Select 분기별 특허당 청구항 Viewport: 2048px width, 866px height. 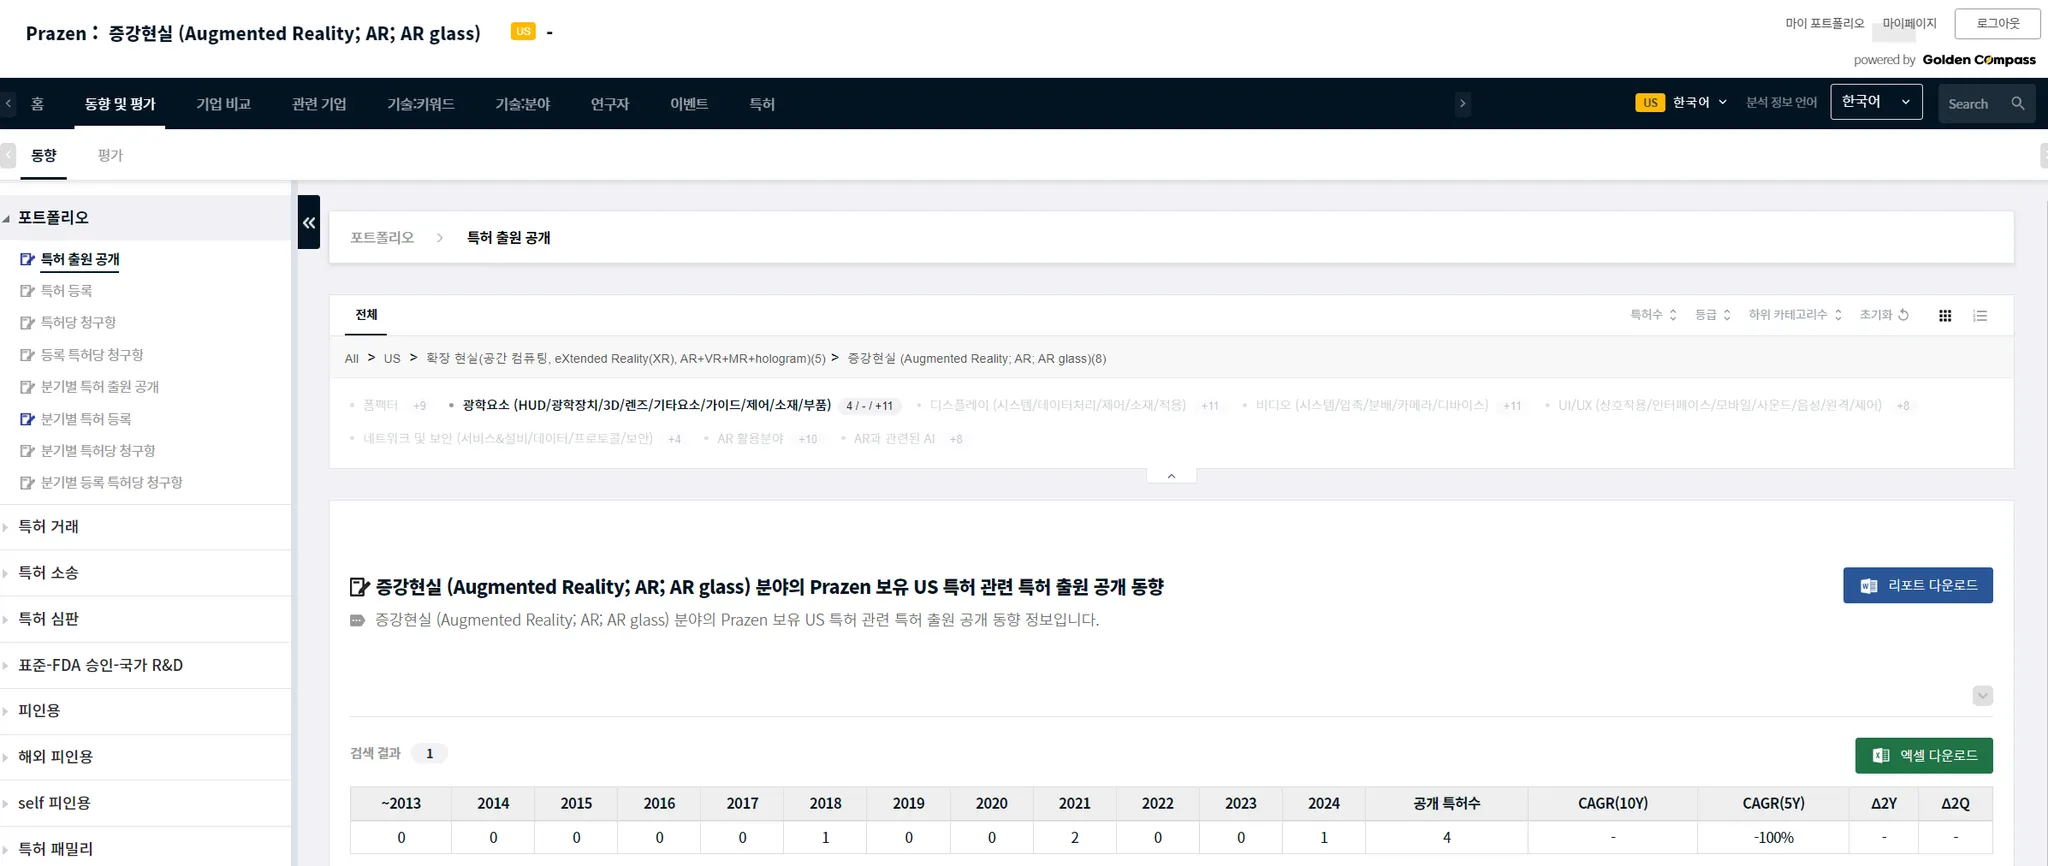(x=98, y=451)
